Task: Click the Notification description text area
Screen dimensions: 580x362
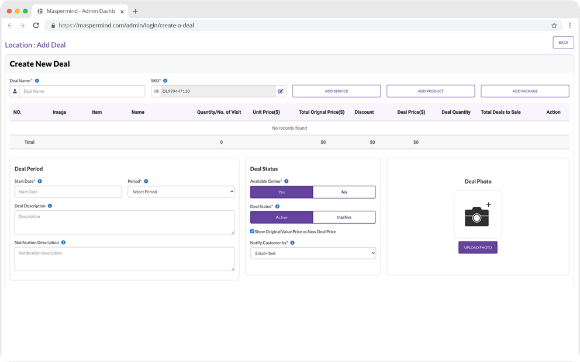Action: point(124,259)
